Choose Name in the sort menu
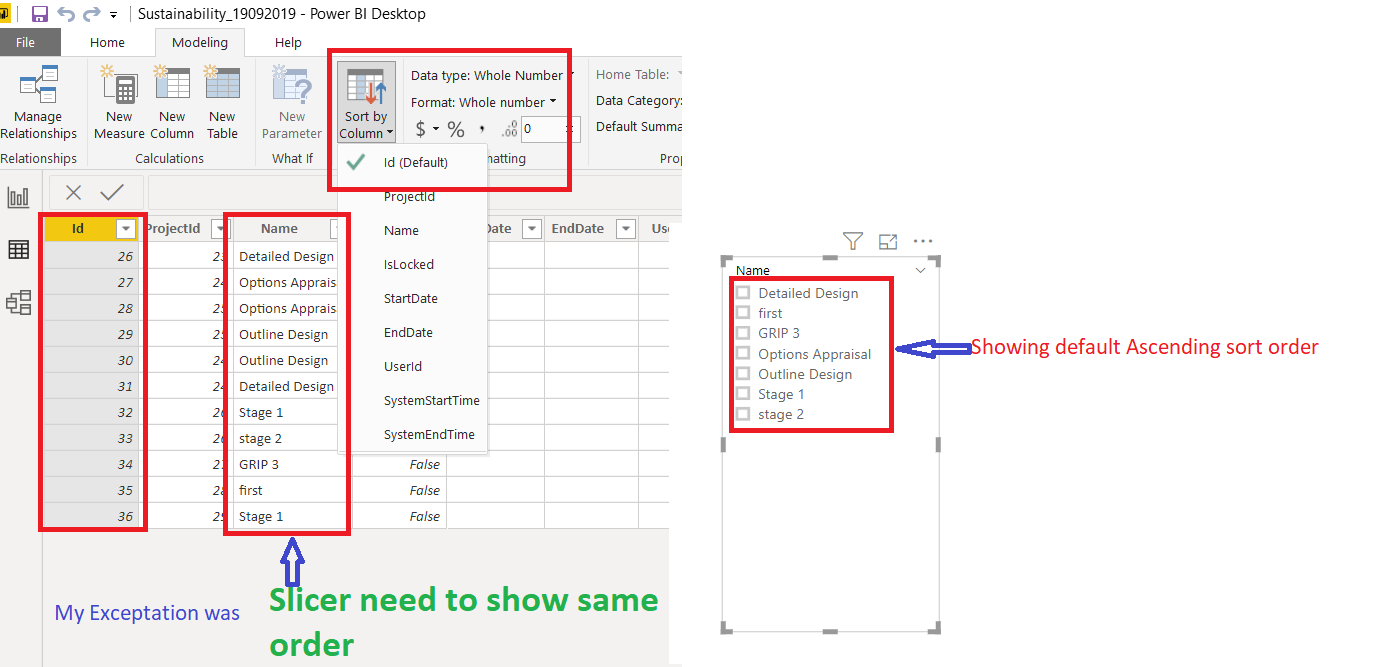Viewport: 1392px width, 667px height. click(x=412, y=230)
